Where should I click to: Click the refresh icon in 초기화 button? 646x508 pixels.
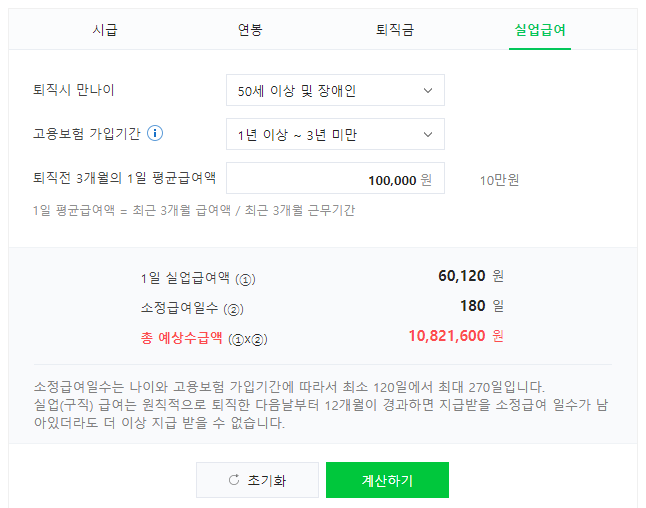[x=234, y=480]
